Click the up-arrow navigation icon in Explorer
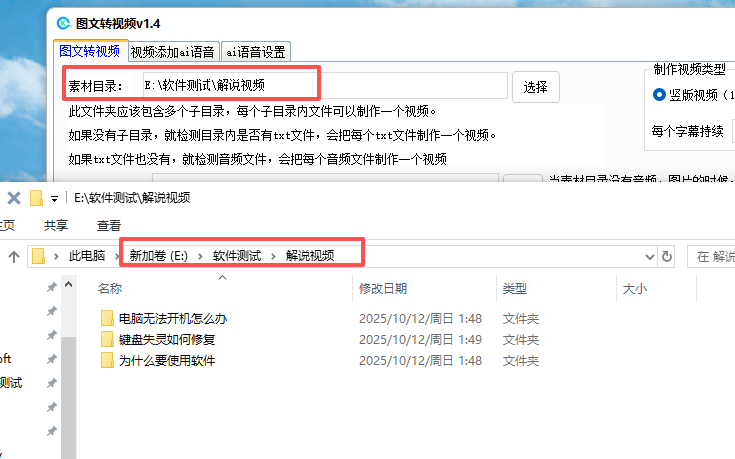 [14, 256]
